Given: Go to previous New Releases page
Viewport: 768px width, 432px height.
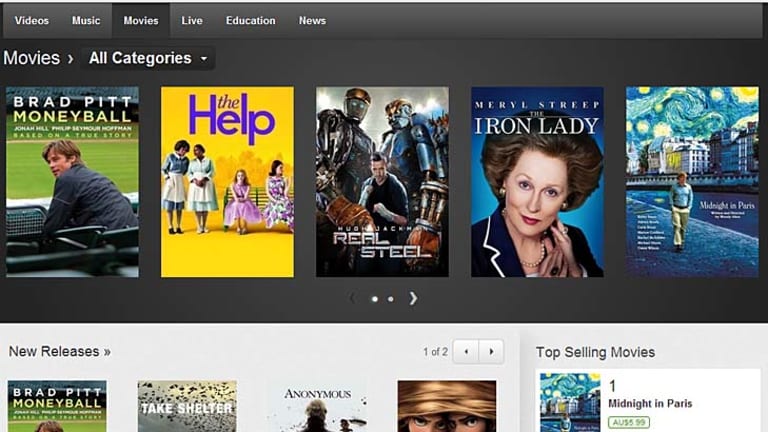Looking at the screenshot, I should pyautogui.click(x=466, y=352).
